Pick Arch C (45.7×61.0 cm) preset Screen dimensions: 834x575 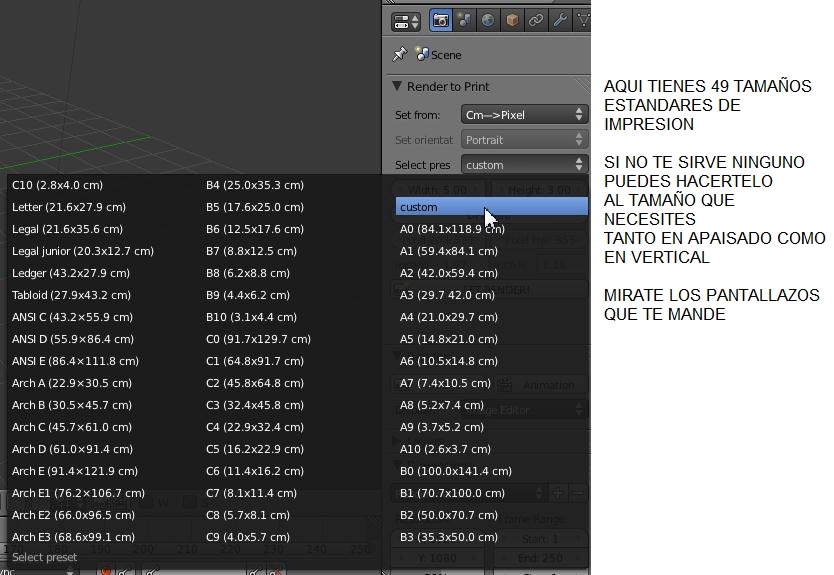click(x=72, y=427)
